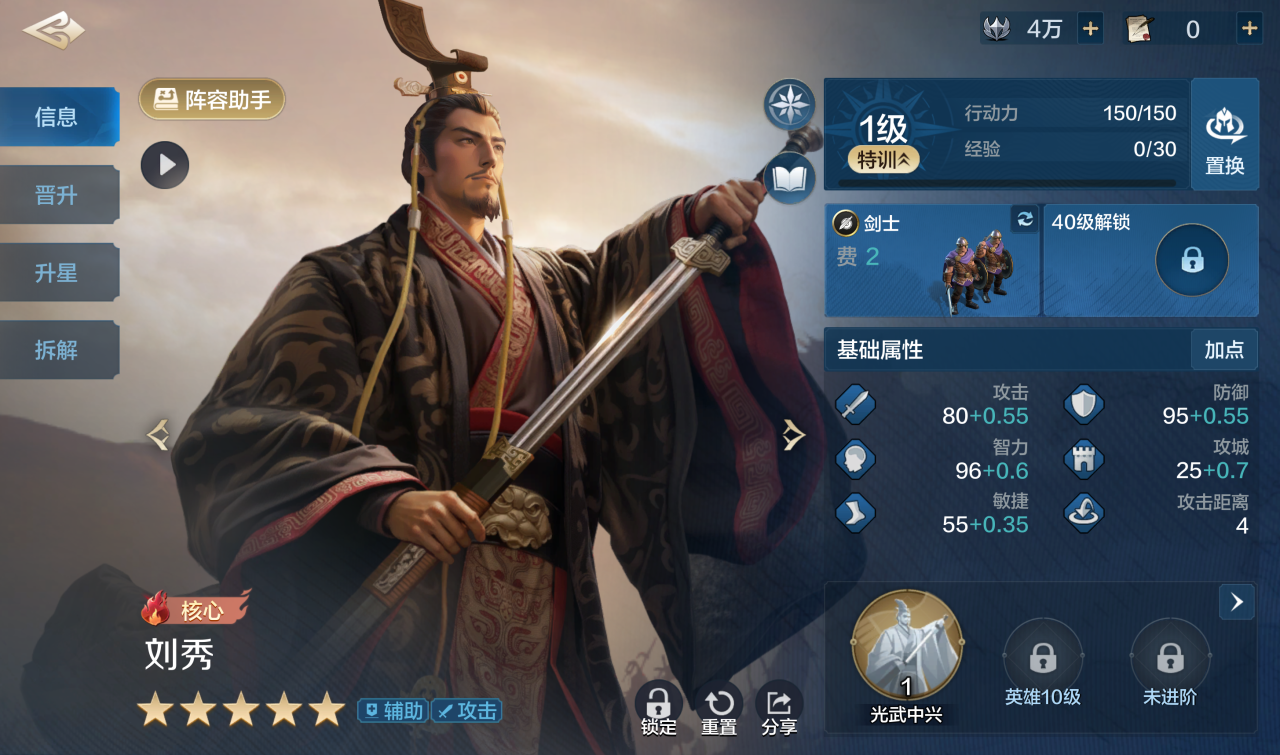
Task: Open the compass star icon beside portrait
Action: [x=790, y=104]
